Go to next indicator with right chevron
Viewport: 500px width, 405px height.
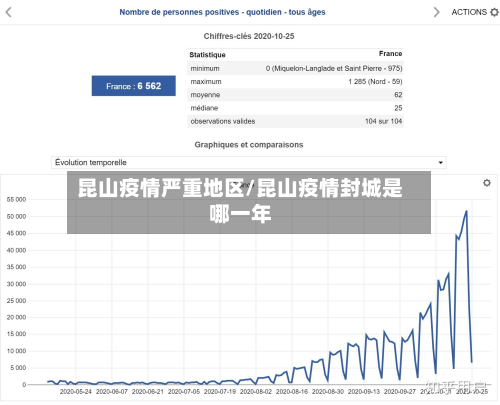click(436, 12)
